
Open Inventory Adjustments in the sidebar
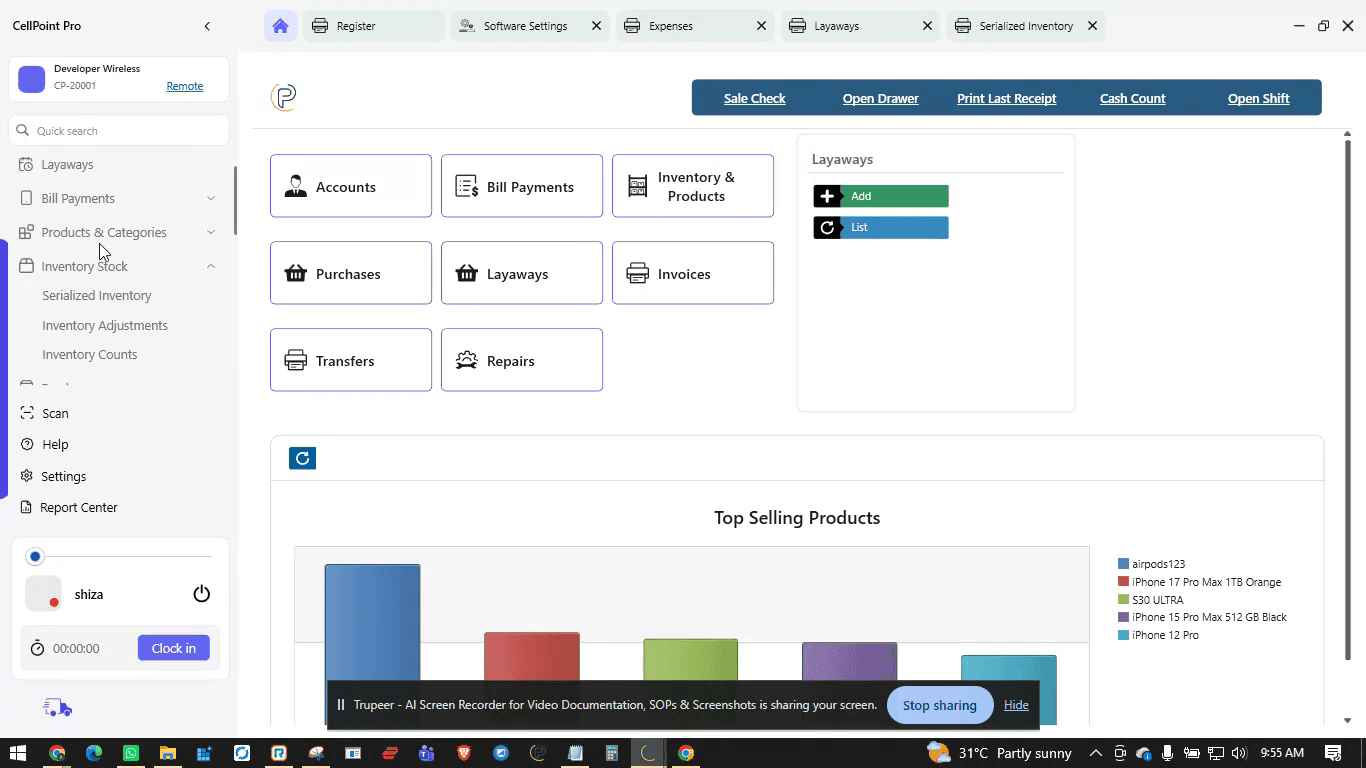coord(105,325)
